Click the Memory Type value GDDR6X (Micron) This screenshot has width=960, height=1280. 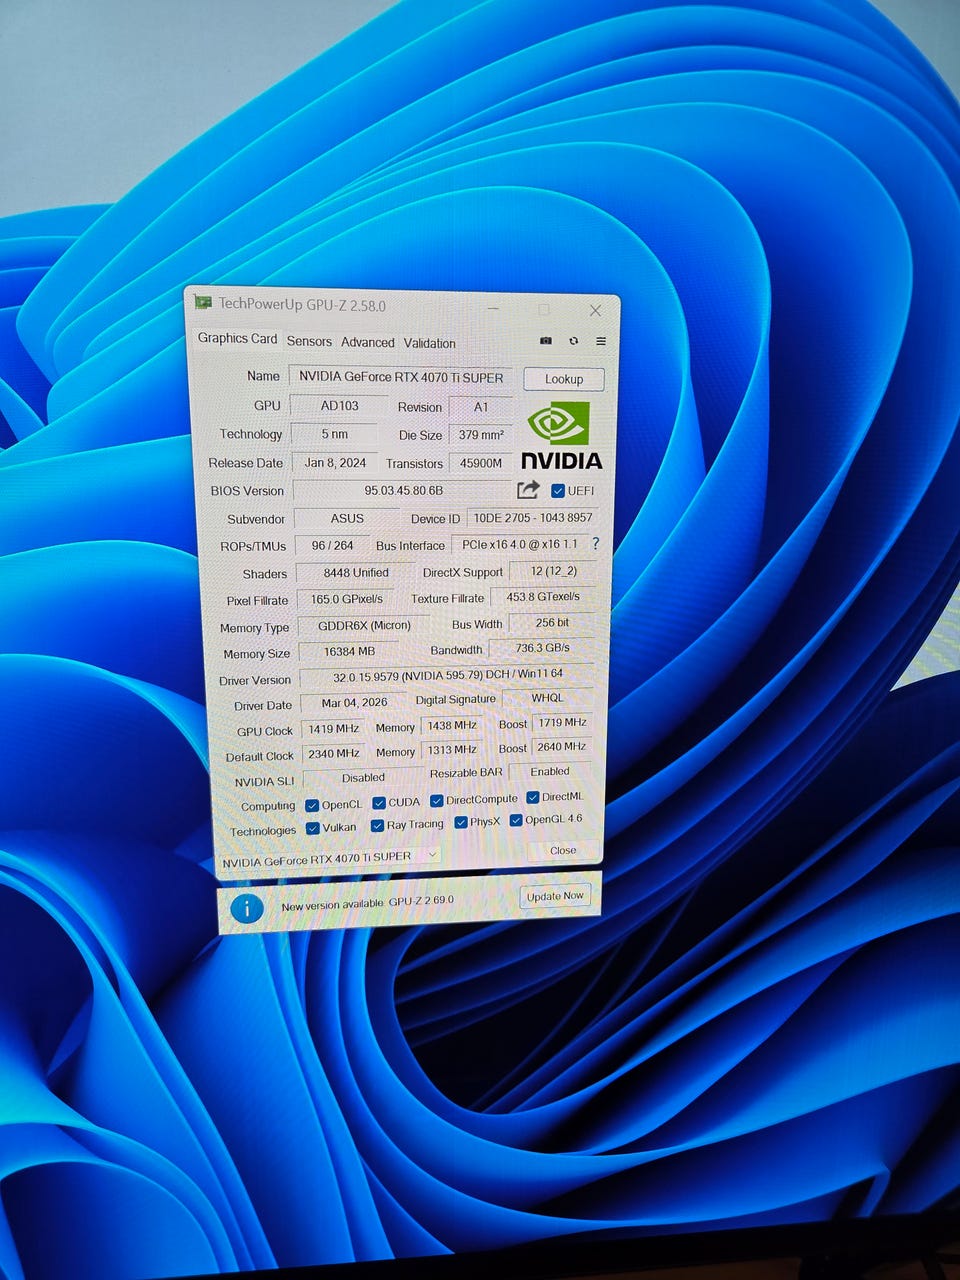(364, 625)
